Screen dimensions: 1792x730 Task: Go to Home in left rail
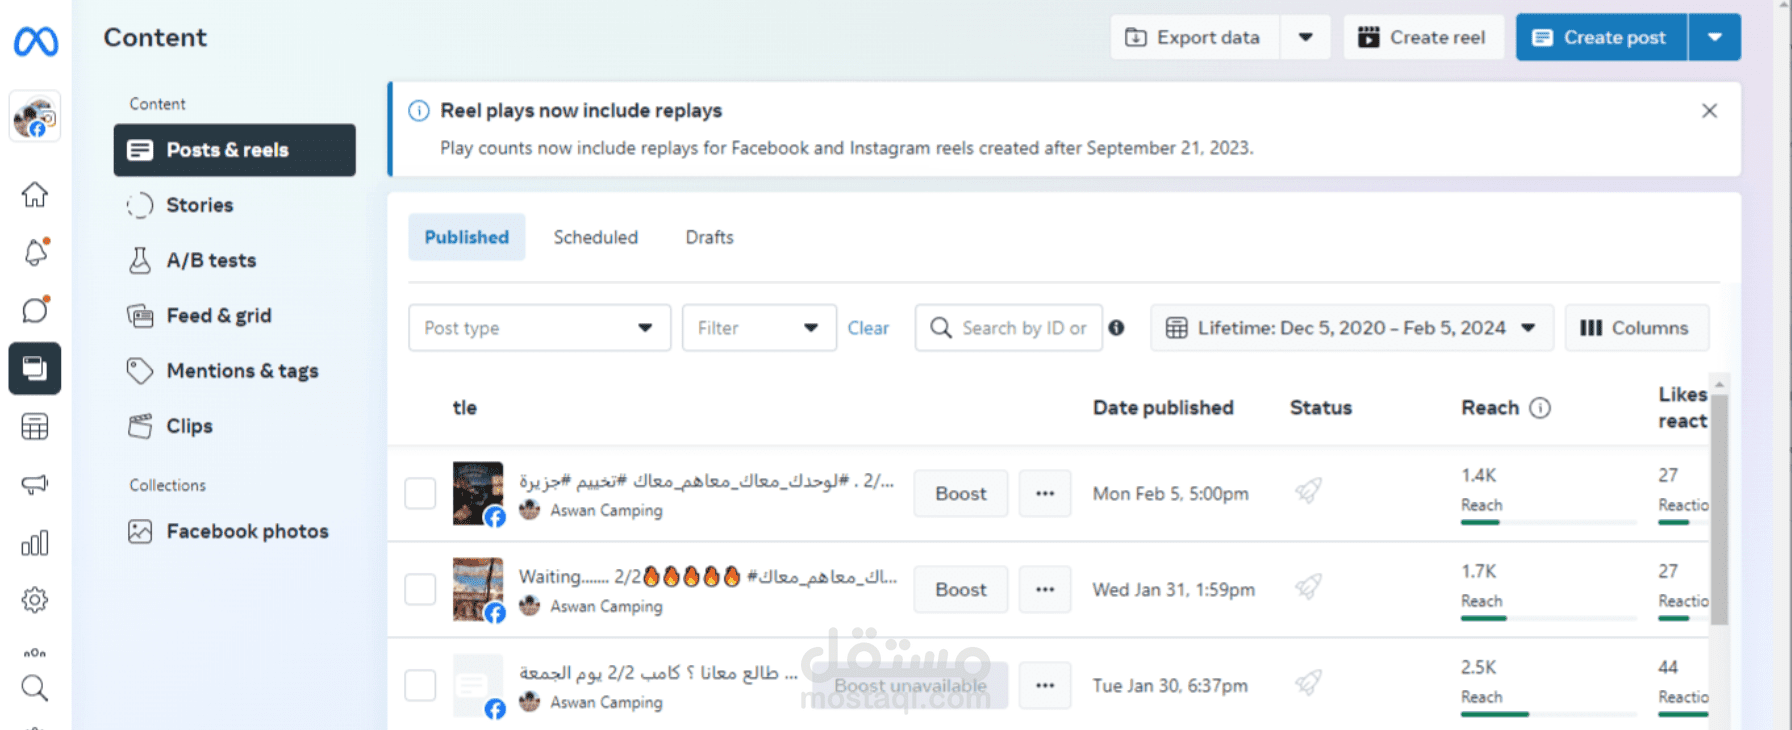(x=35, y=194)
